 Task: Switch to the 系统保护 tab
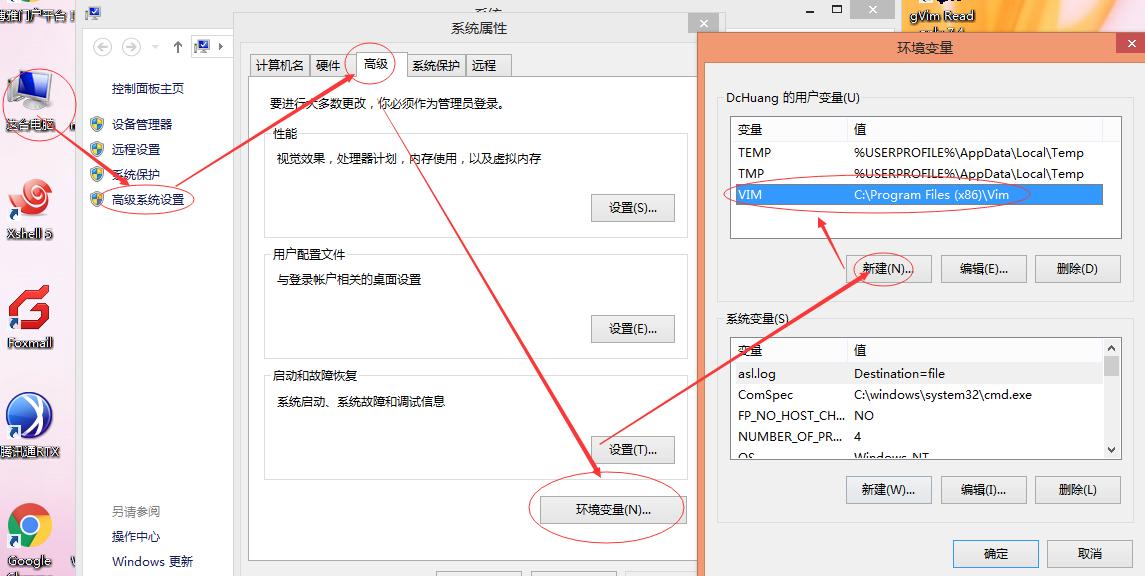[436, 65]
